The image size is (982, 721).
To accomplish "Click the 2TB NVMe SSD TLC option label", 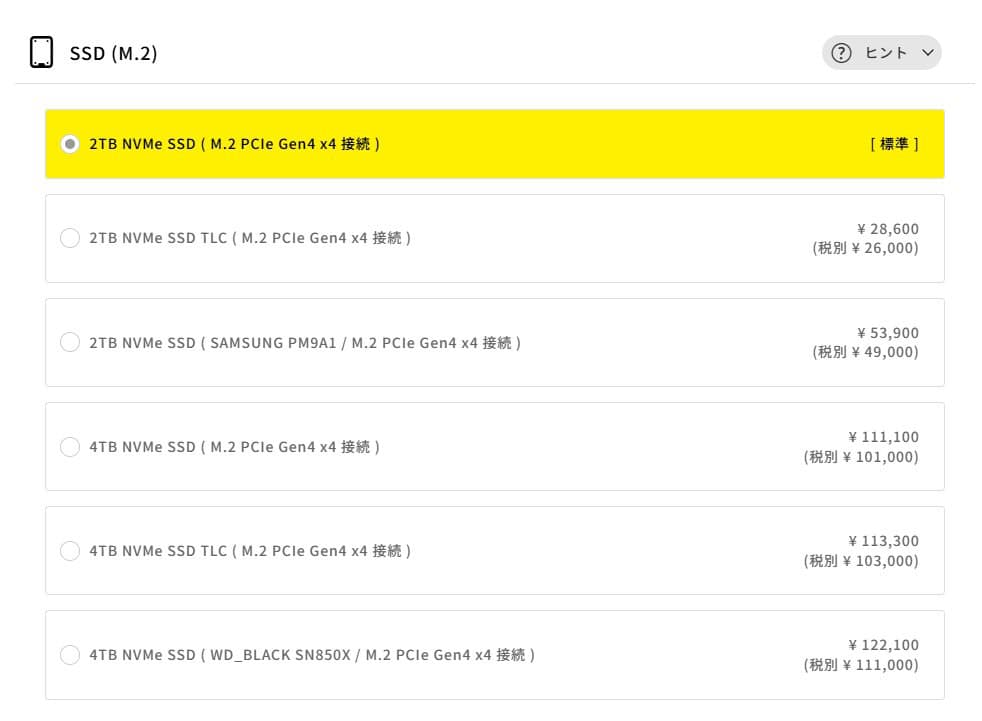I will pos(250,238).
